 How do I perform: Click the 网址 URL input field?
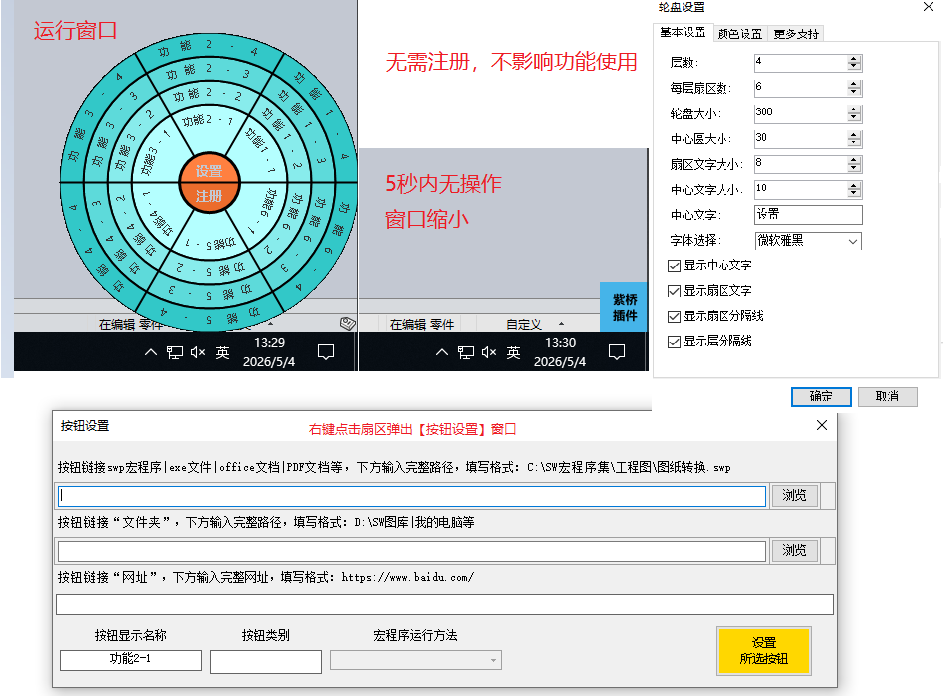click(x=445, y=604)
